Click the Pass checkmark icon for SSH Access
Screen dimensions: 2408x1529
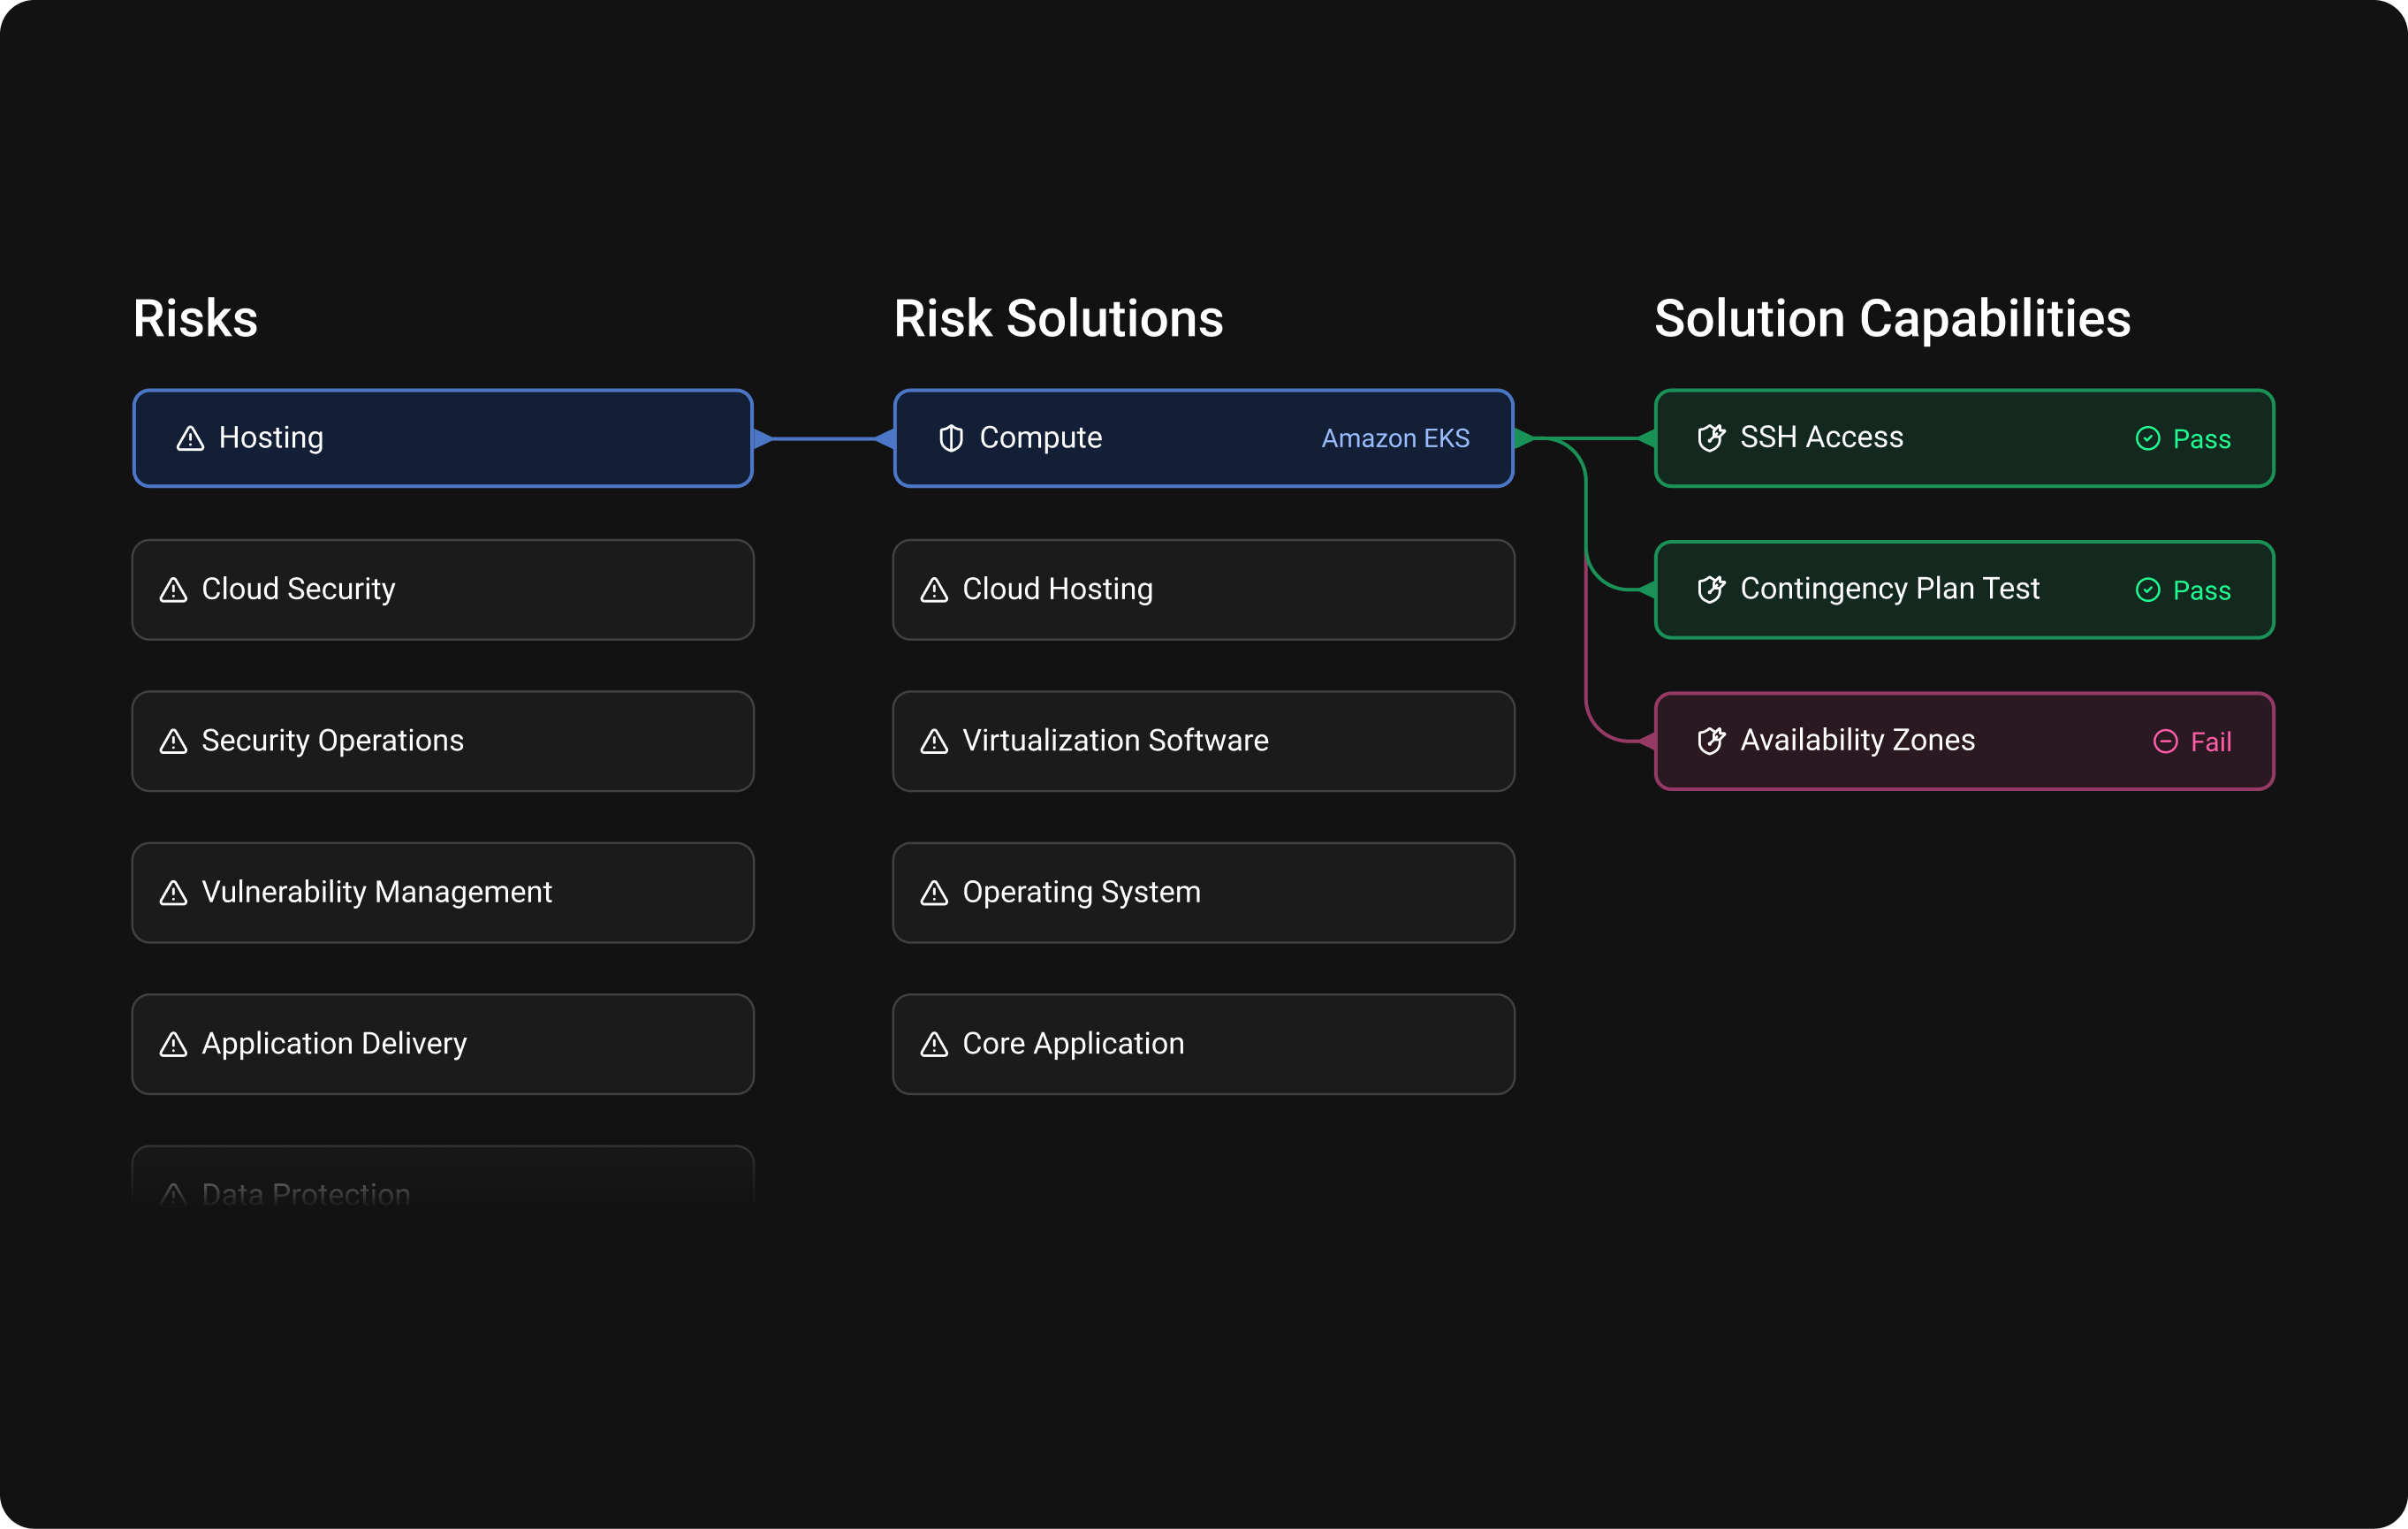[x=2148, y=439]
